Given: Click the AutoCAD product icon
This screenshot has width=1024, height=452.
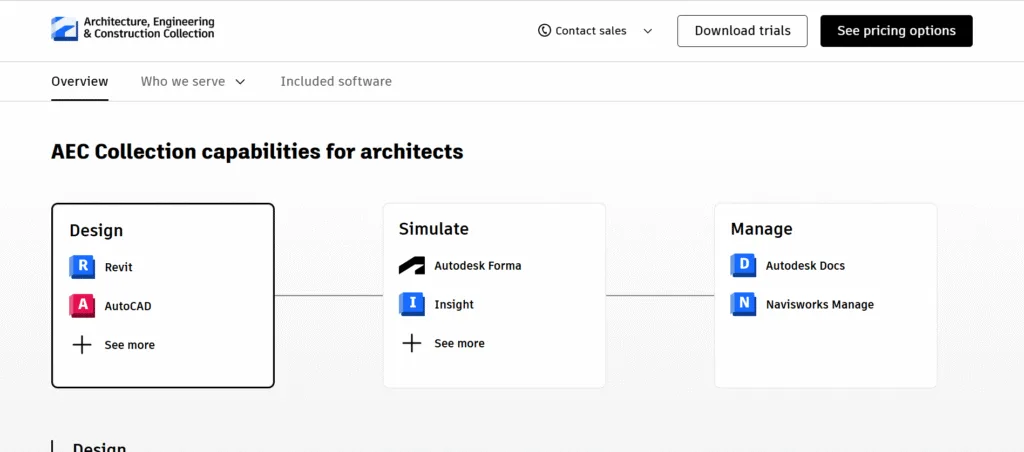Looking at the screenshot, I should pyautogui.click(x=82, y=305).
